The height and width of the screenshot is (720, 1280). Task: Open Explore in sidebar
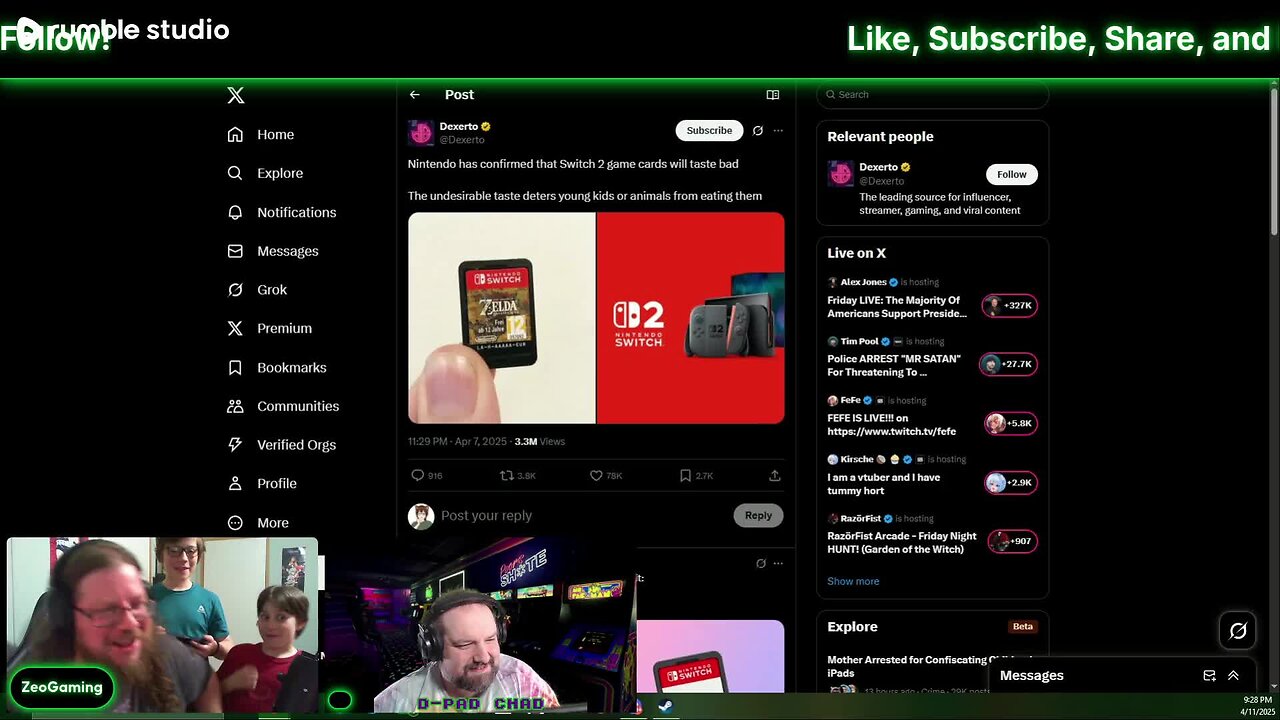pos(265,173)
